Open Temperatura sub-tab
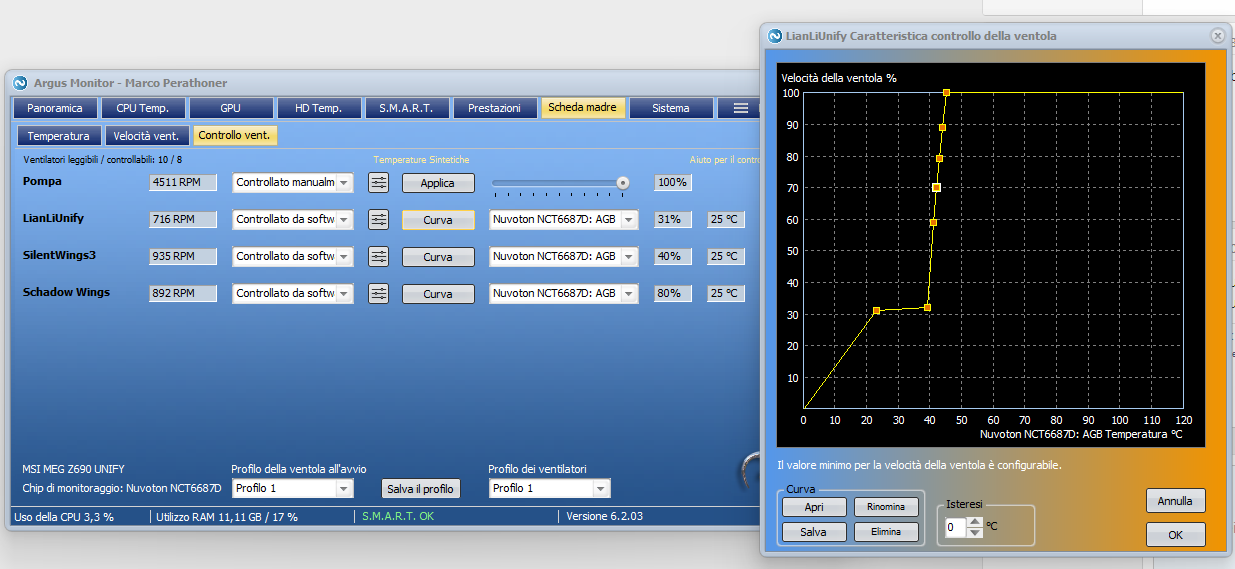The image size is (1235, 569). coord(59,136)
